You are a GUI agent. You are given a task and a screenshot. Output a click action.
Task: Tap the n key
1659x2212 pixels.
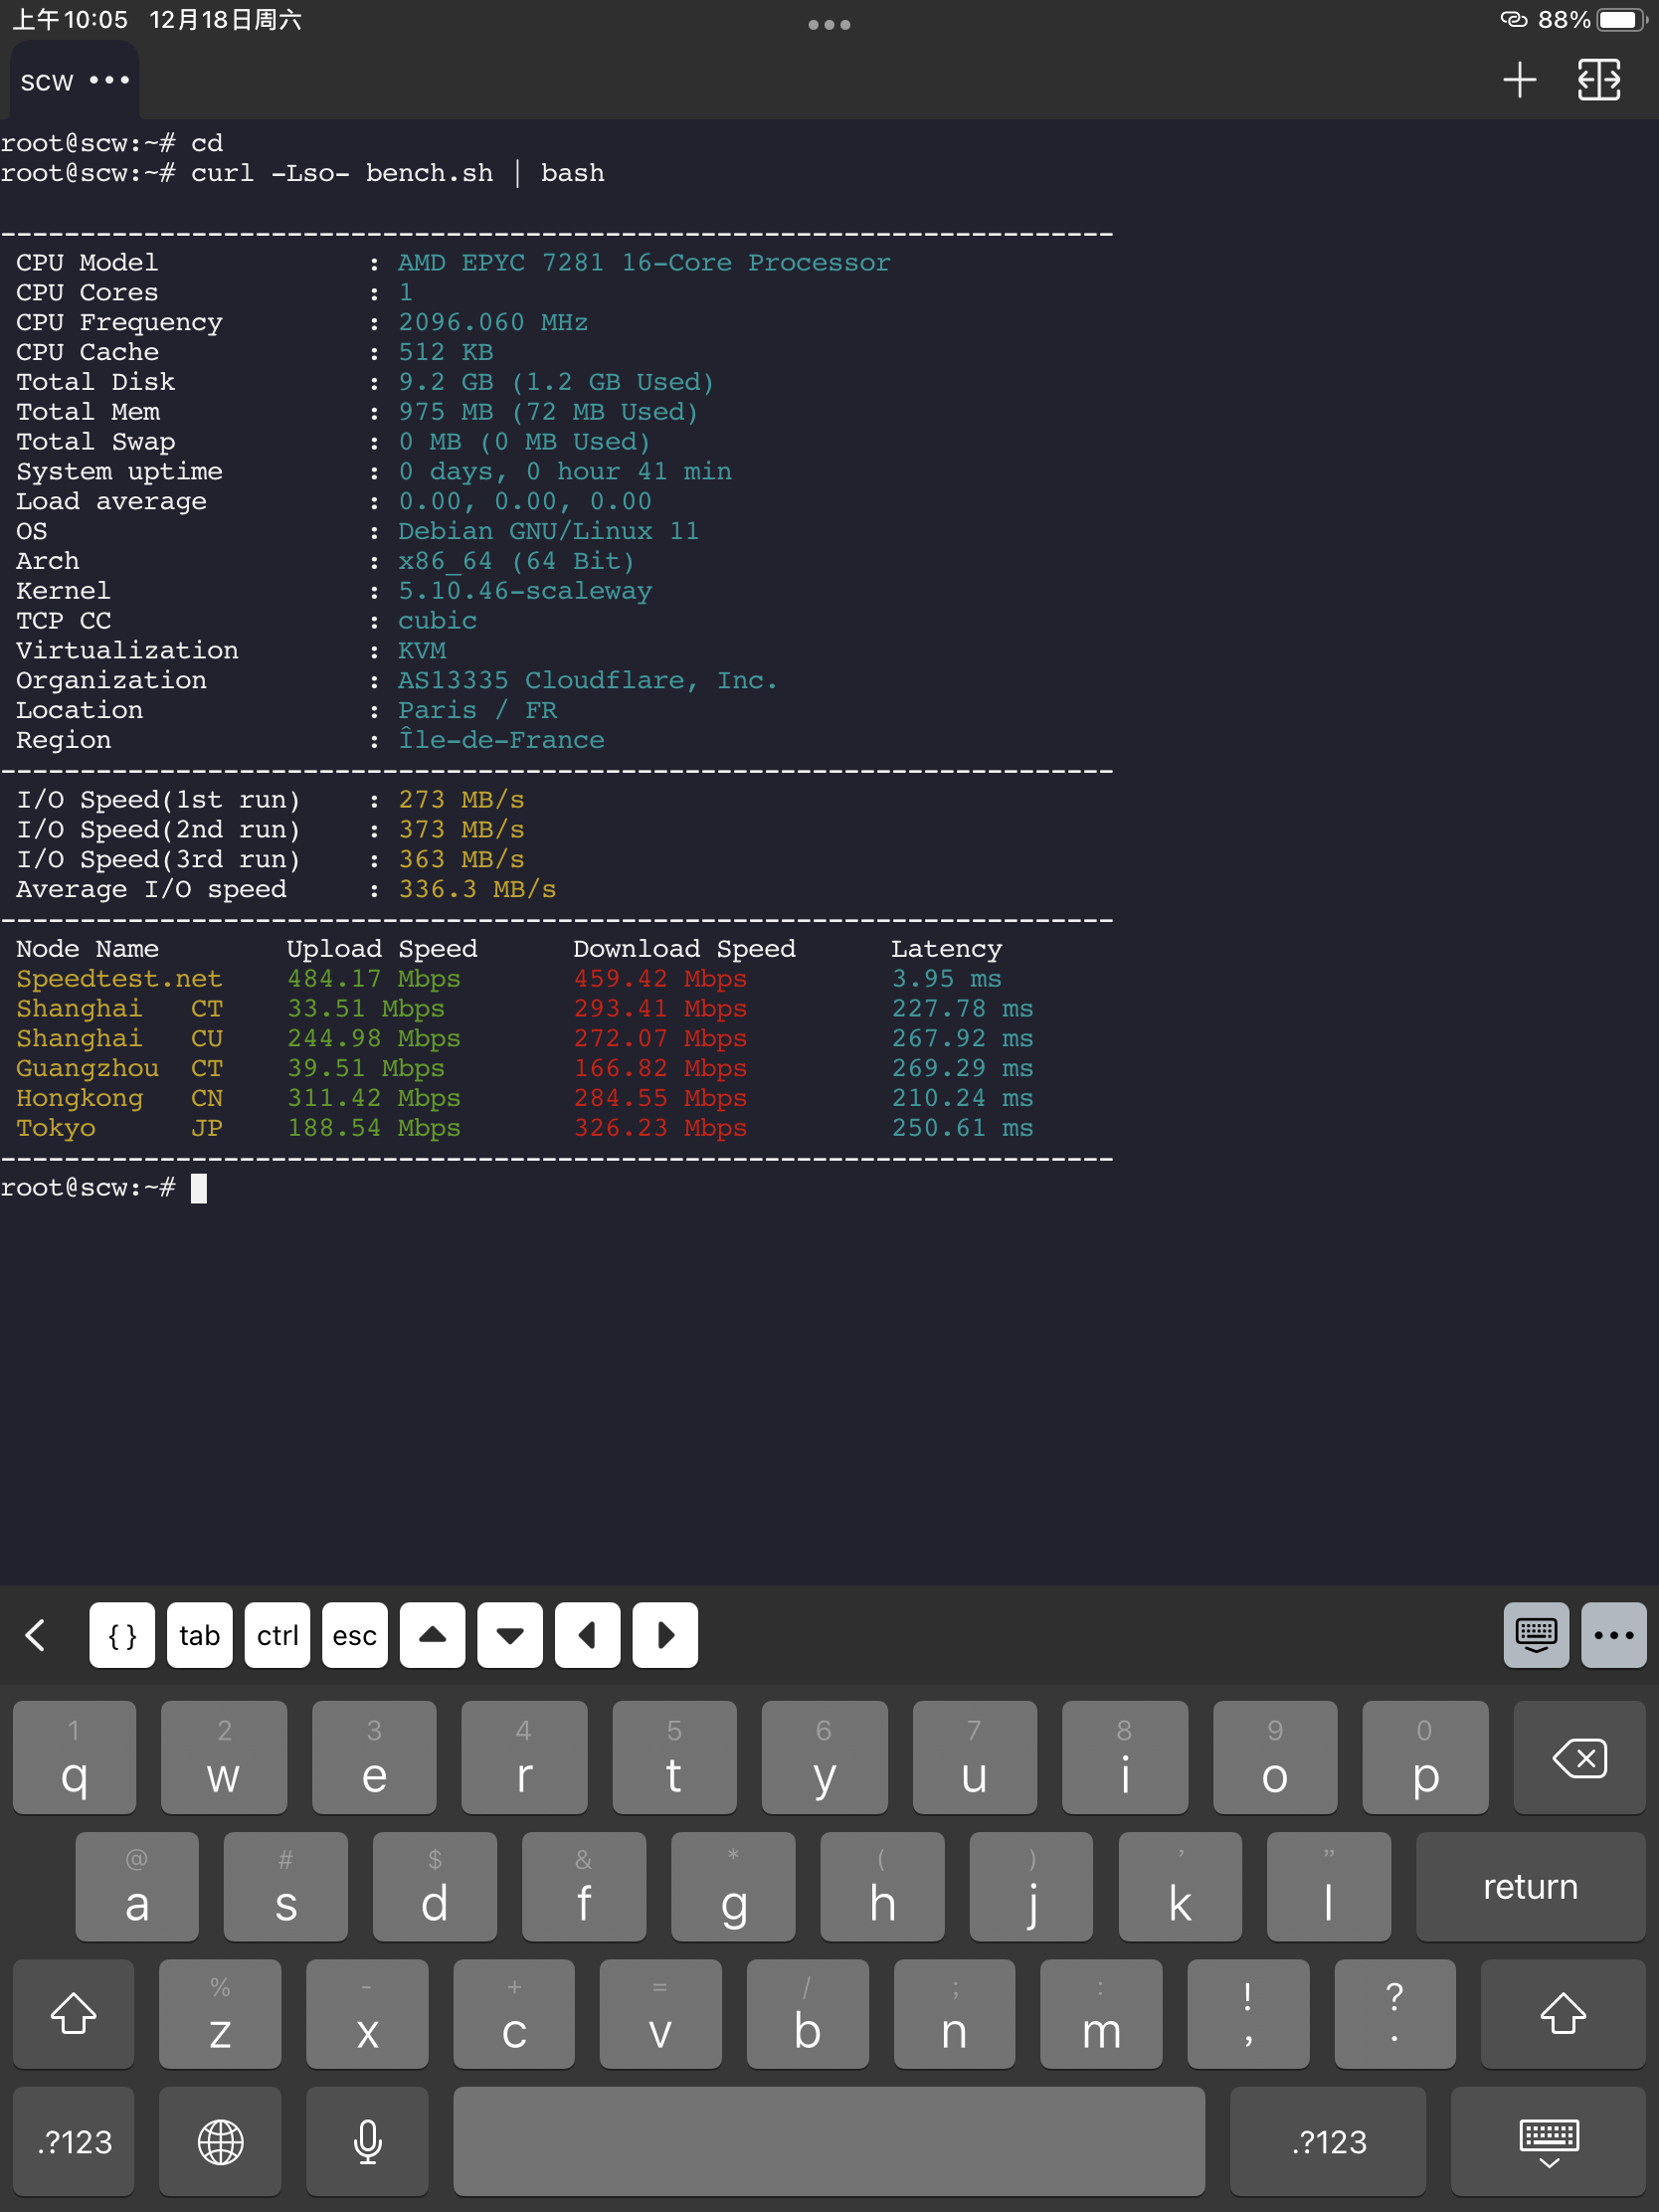pos(954,2013)
